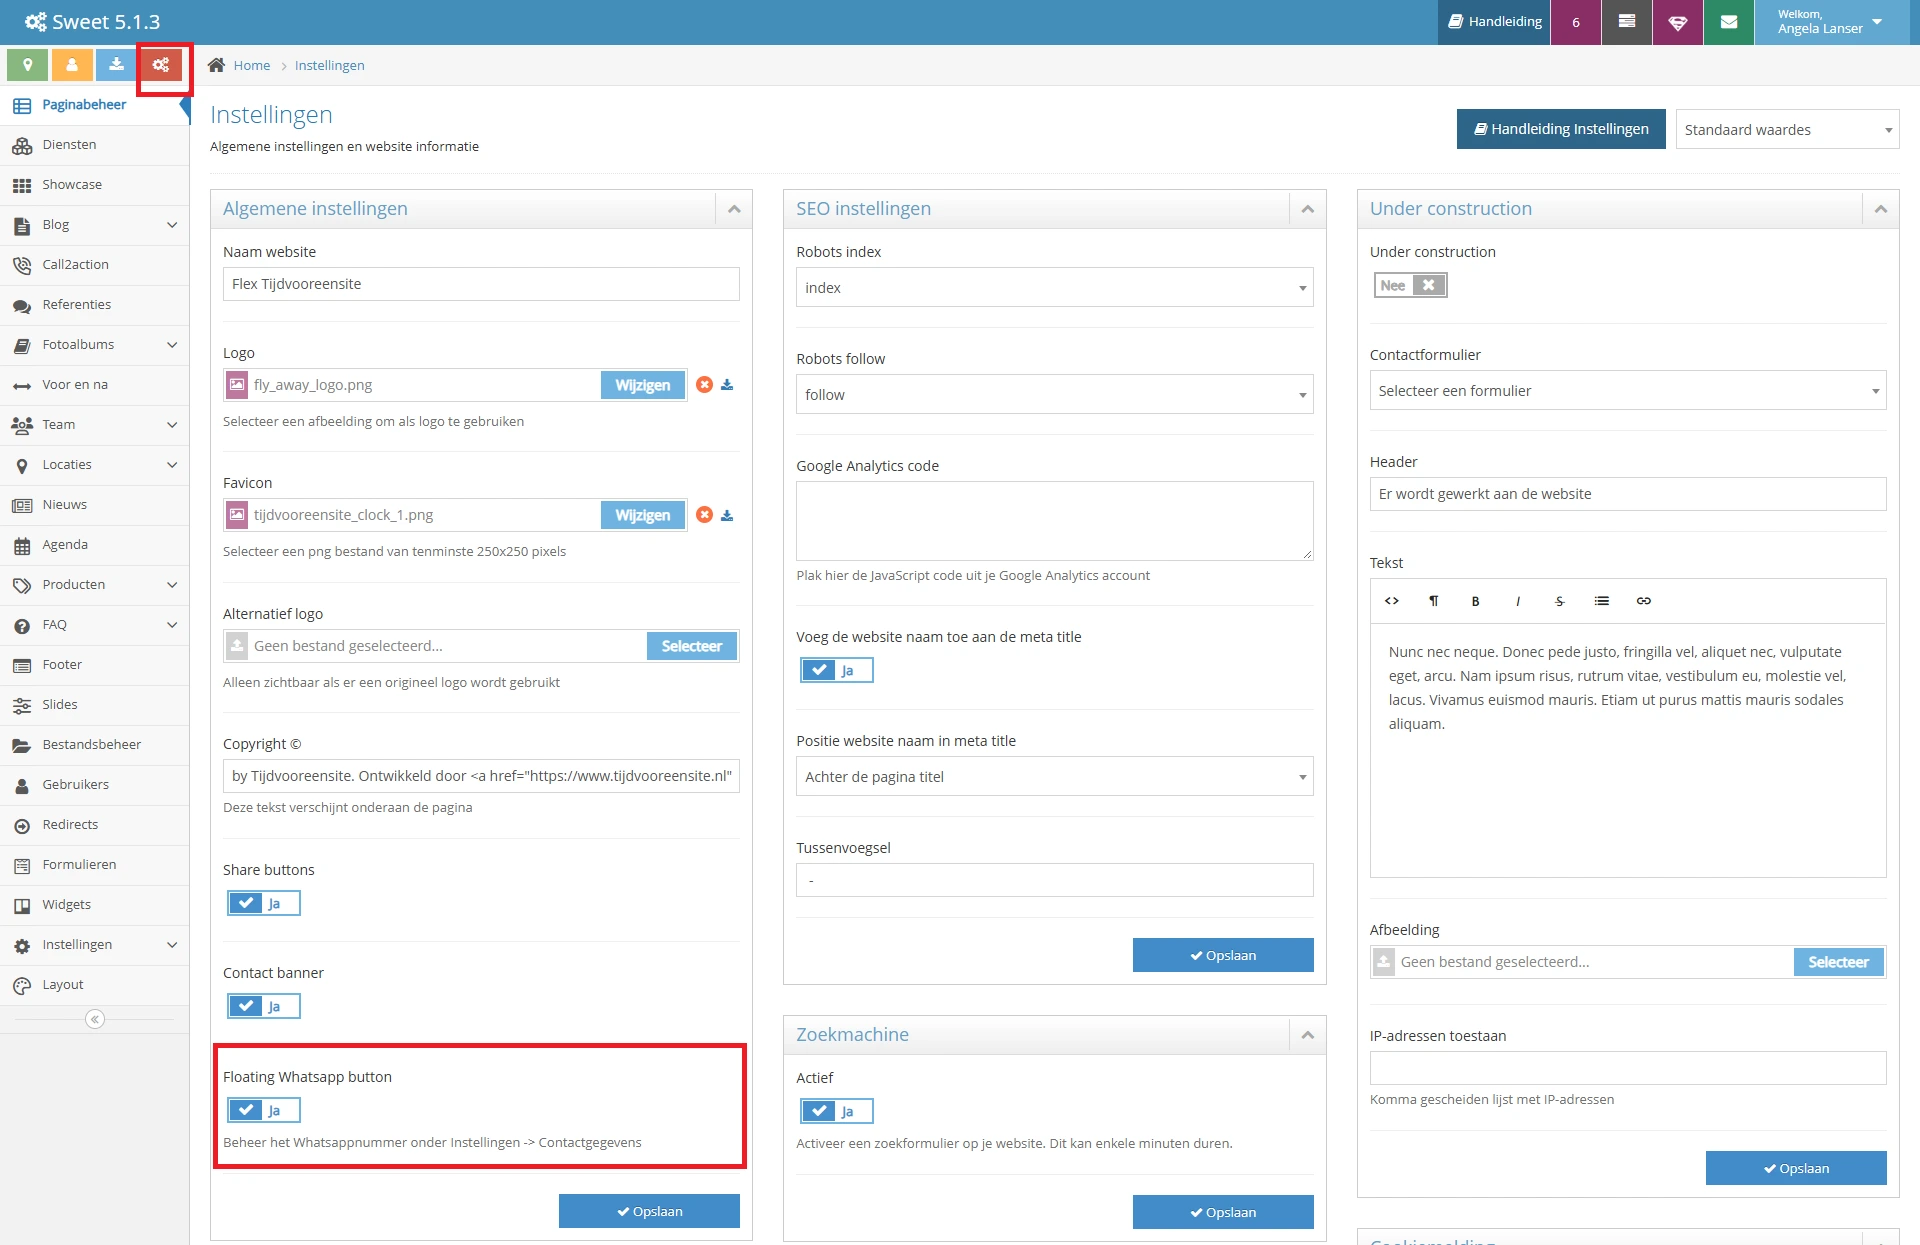
Task: Click the purple diamond icon in top bar
Action: [1678, 22]
